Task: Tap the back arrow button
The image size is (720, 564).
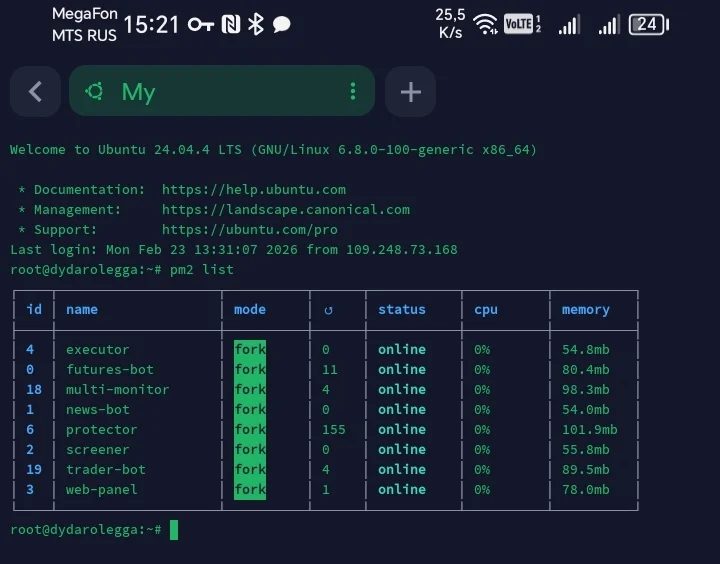Action: click(x=35, y=91)
